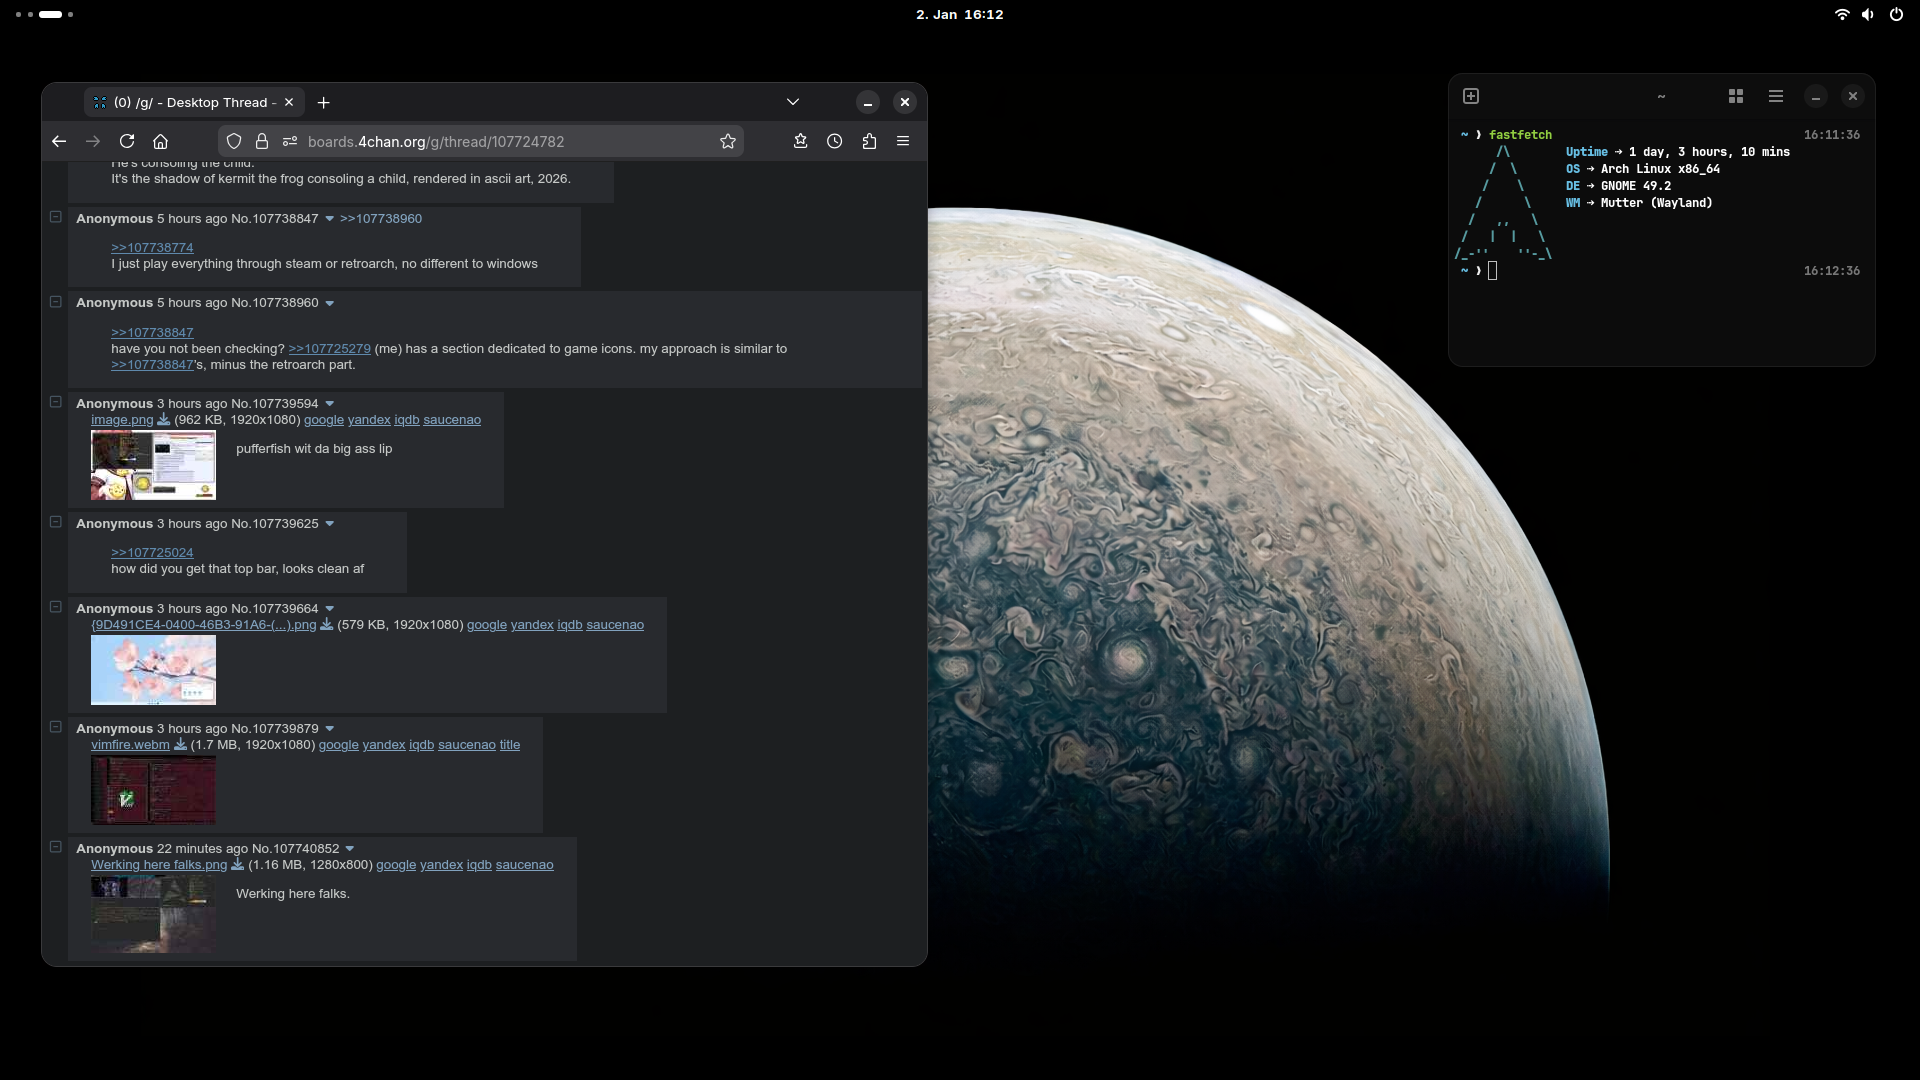Click the saucenao link for Werking here falks.png

tap(524, 865)
